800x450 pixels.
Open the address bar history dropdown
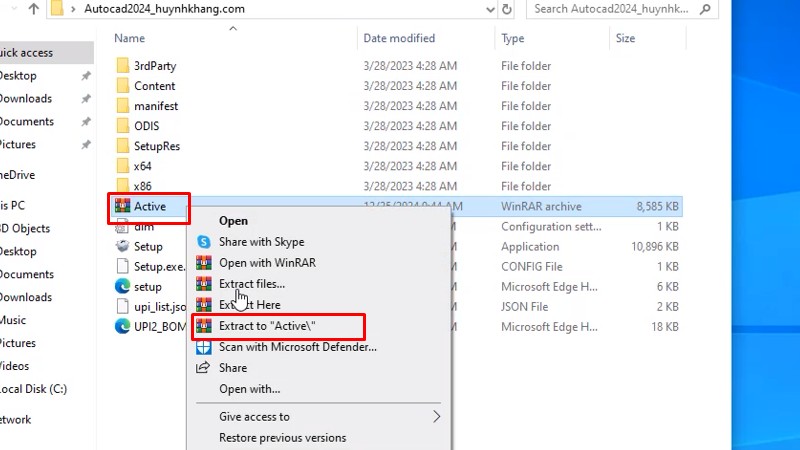point(484,9)
